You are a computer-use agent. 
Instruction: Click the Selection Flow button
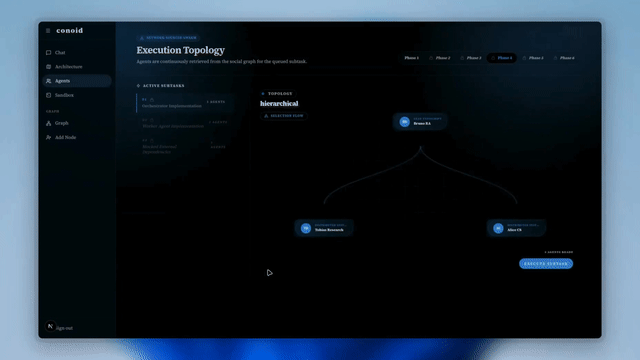click(284, 116)
